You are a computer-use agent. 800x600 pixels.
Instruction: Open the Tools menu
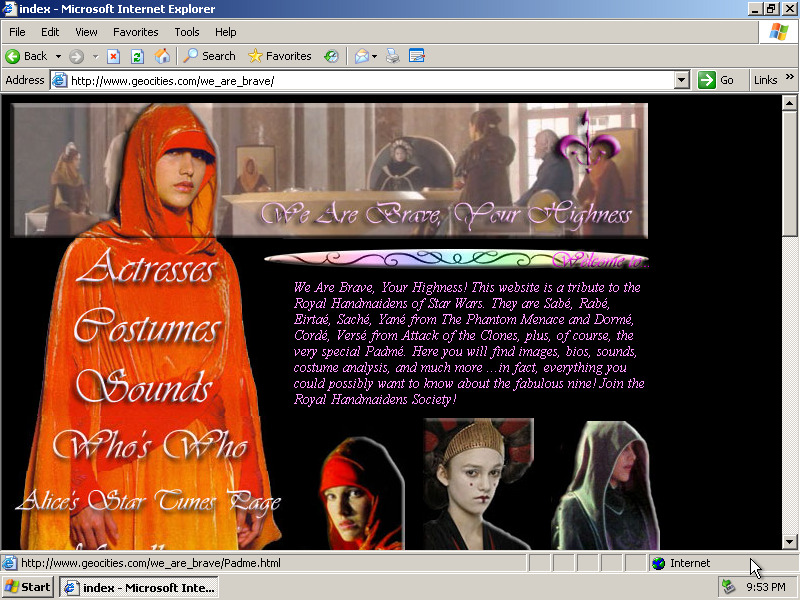click(x=187, y=32)
